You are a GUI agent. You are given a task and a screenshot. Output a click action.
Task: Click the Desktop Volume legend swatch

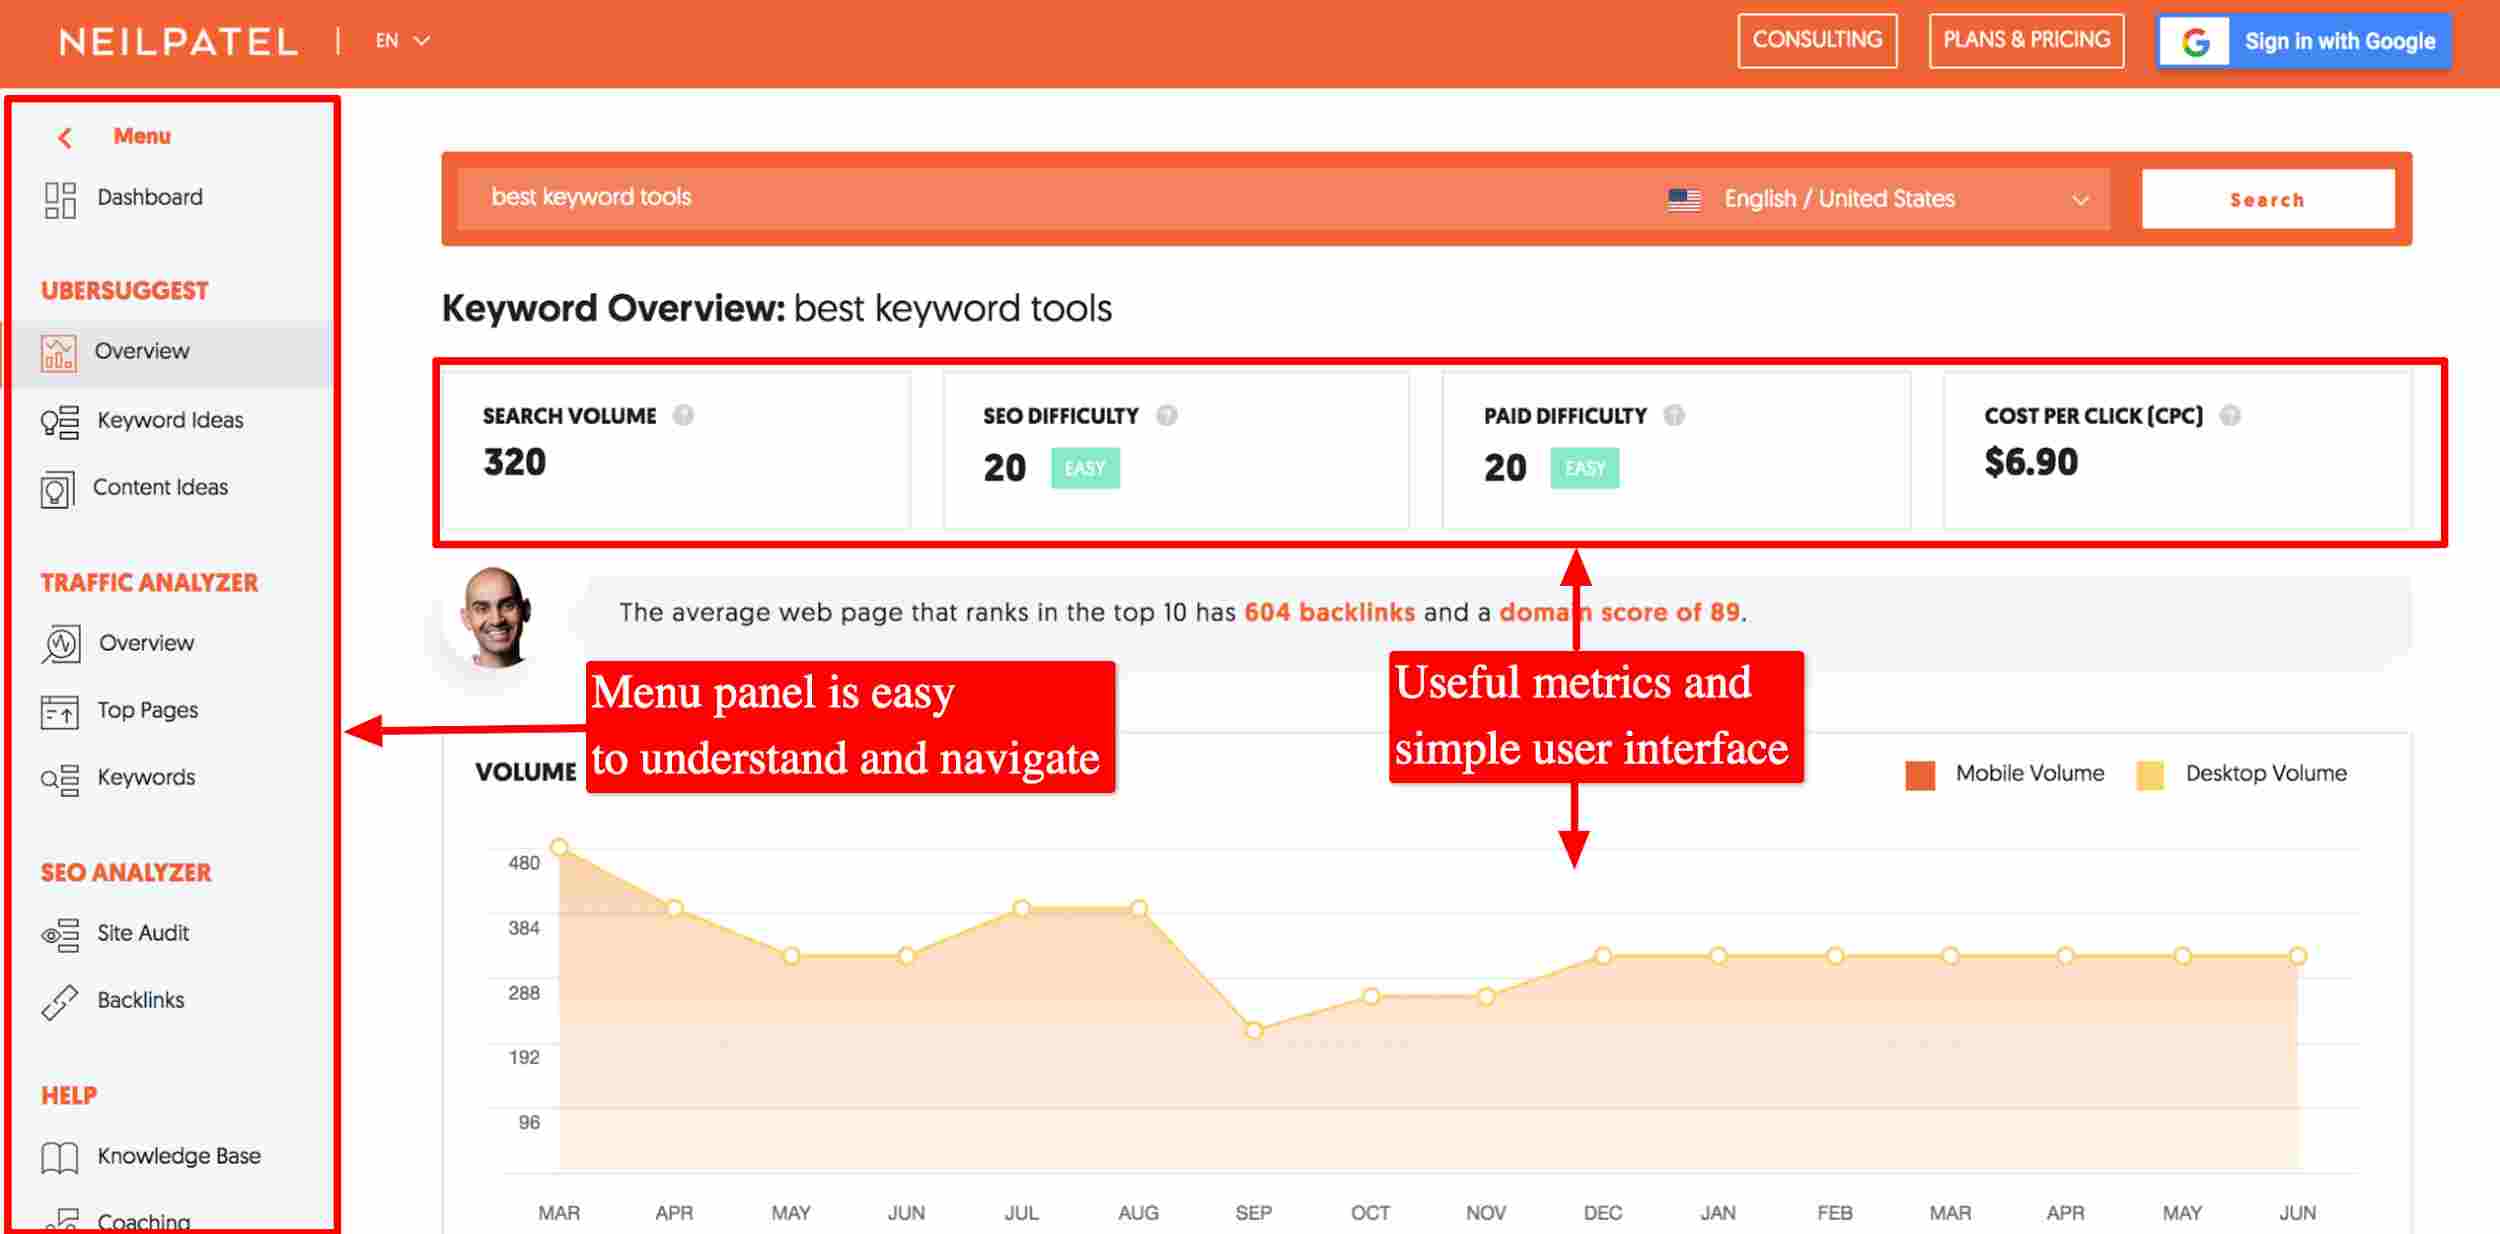(2150, 775)
